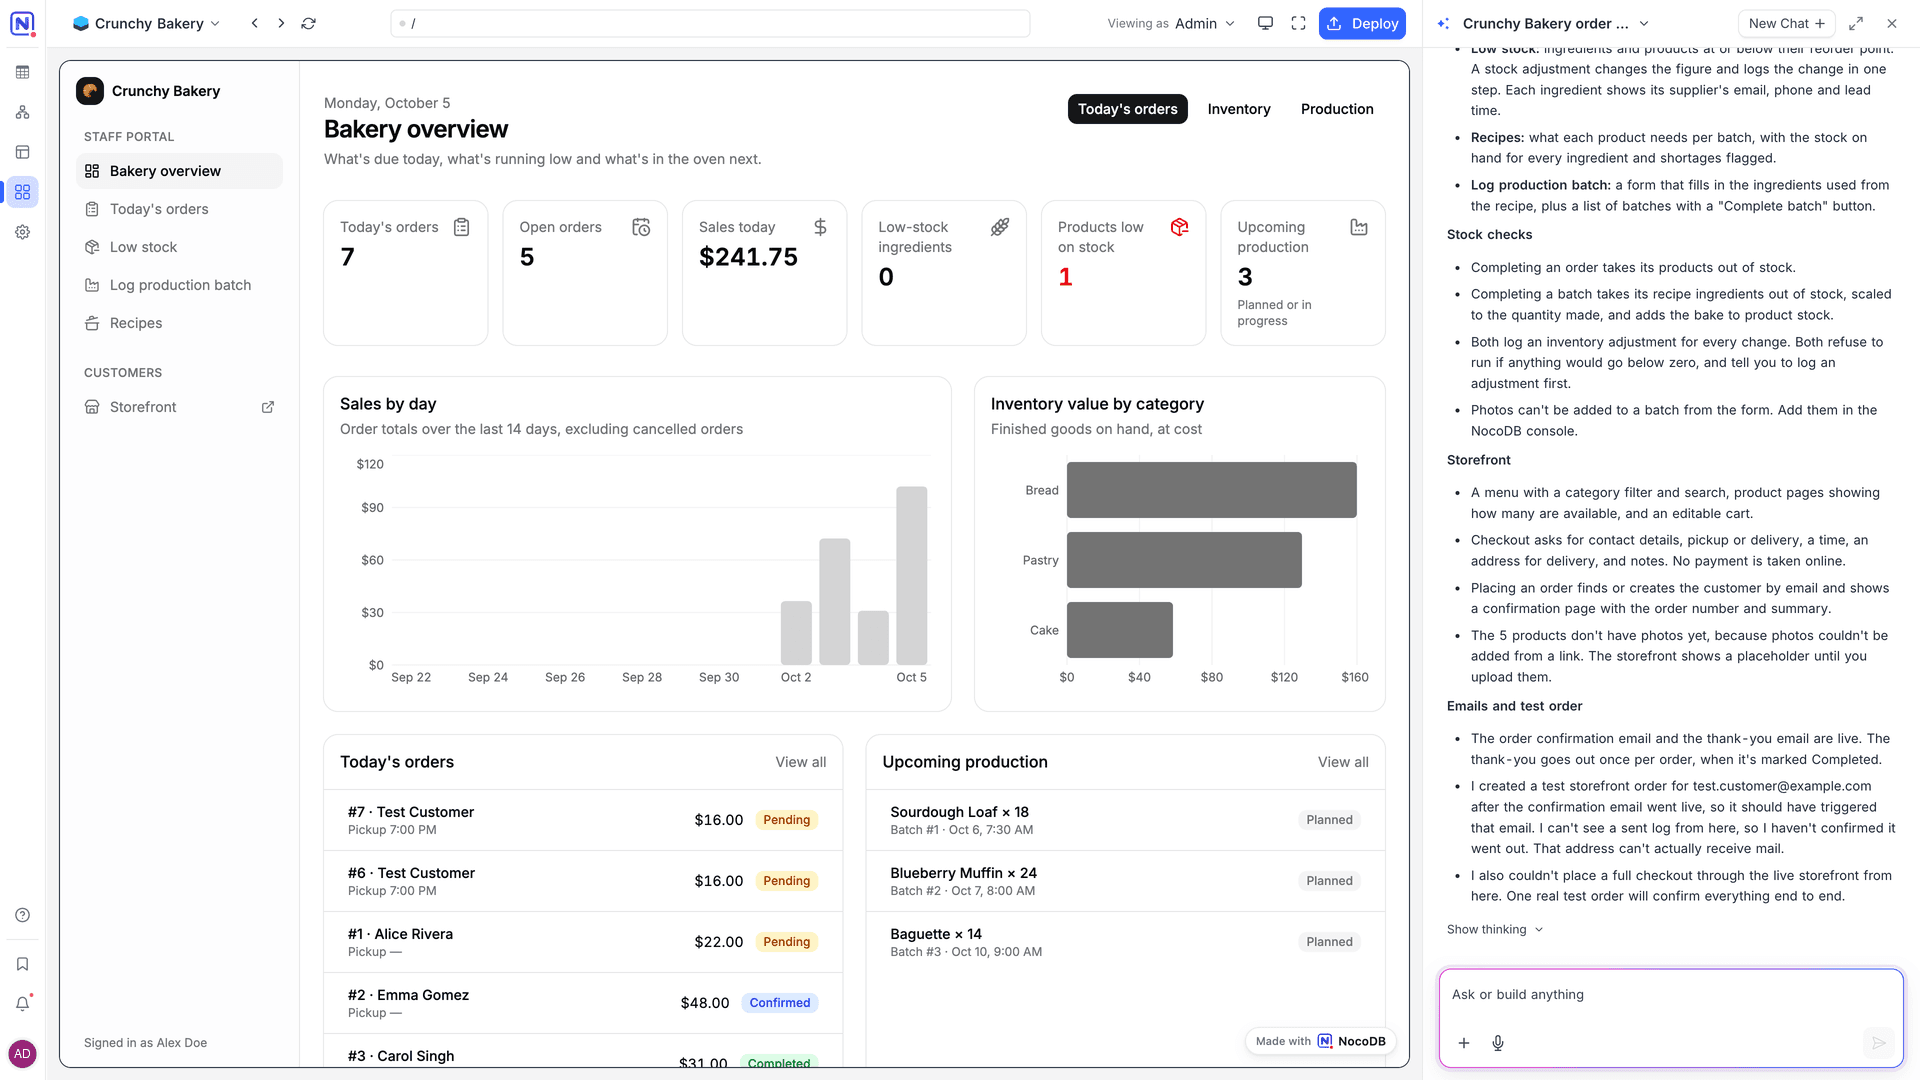Open the Viewing as Admin dropdown
1920x1080 pixels.
coord(1171,23)
